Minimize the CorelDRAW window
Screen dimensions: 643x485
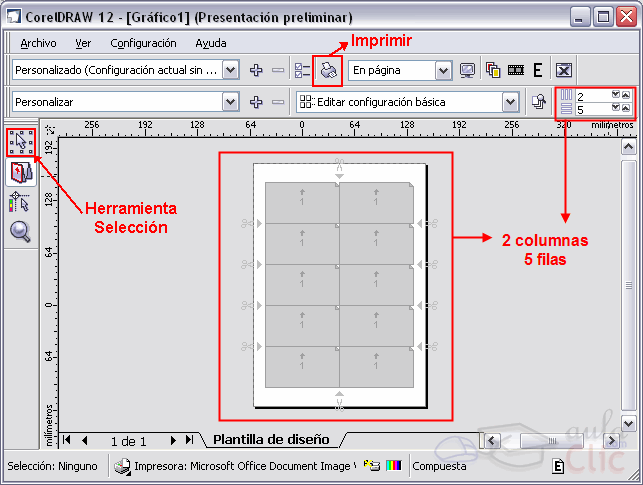(579, 17)
